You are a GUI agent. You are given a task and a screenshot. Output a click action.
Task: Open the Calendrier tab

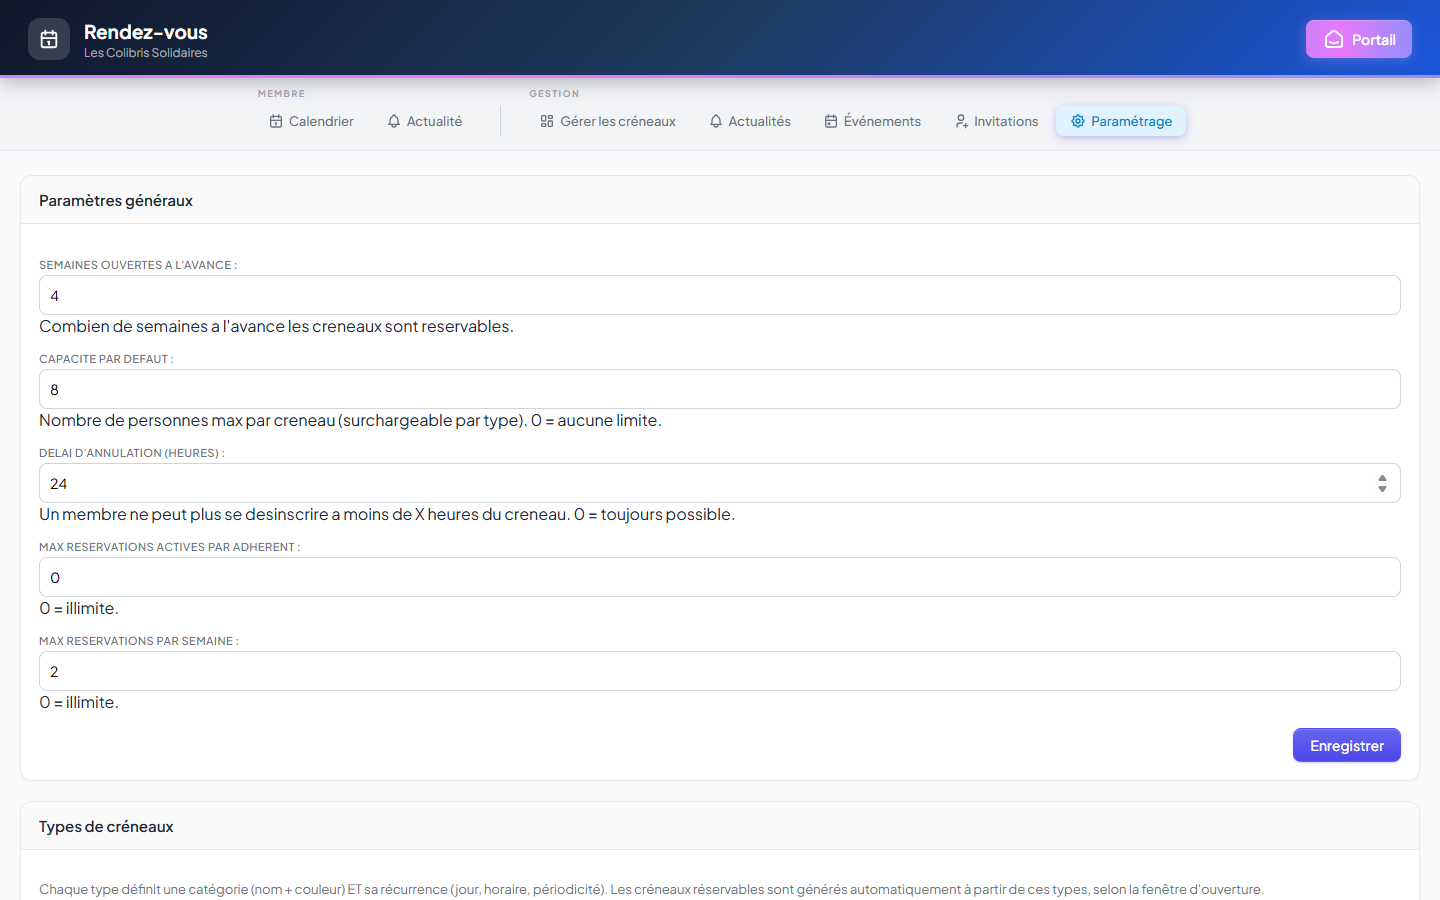click(x=311, y=121)
